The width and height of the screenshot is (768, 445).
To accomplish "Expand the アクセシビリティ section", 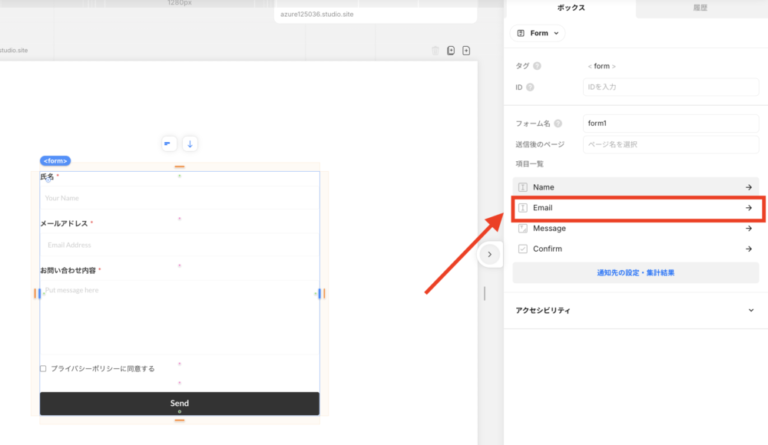I will click(751, 311).
